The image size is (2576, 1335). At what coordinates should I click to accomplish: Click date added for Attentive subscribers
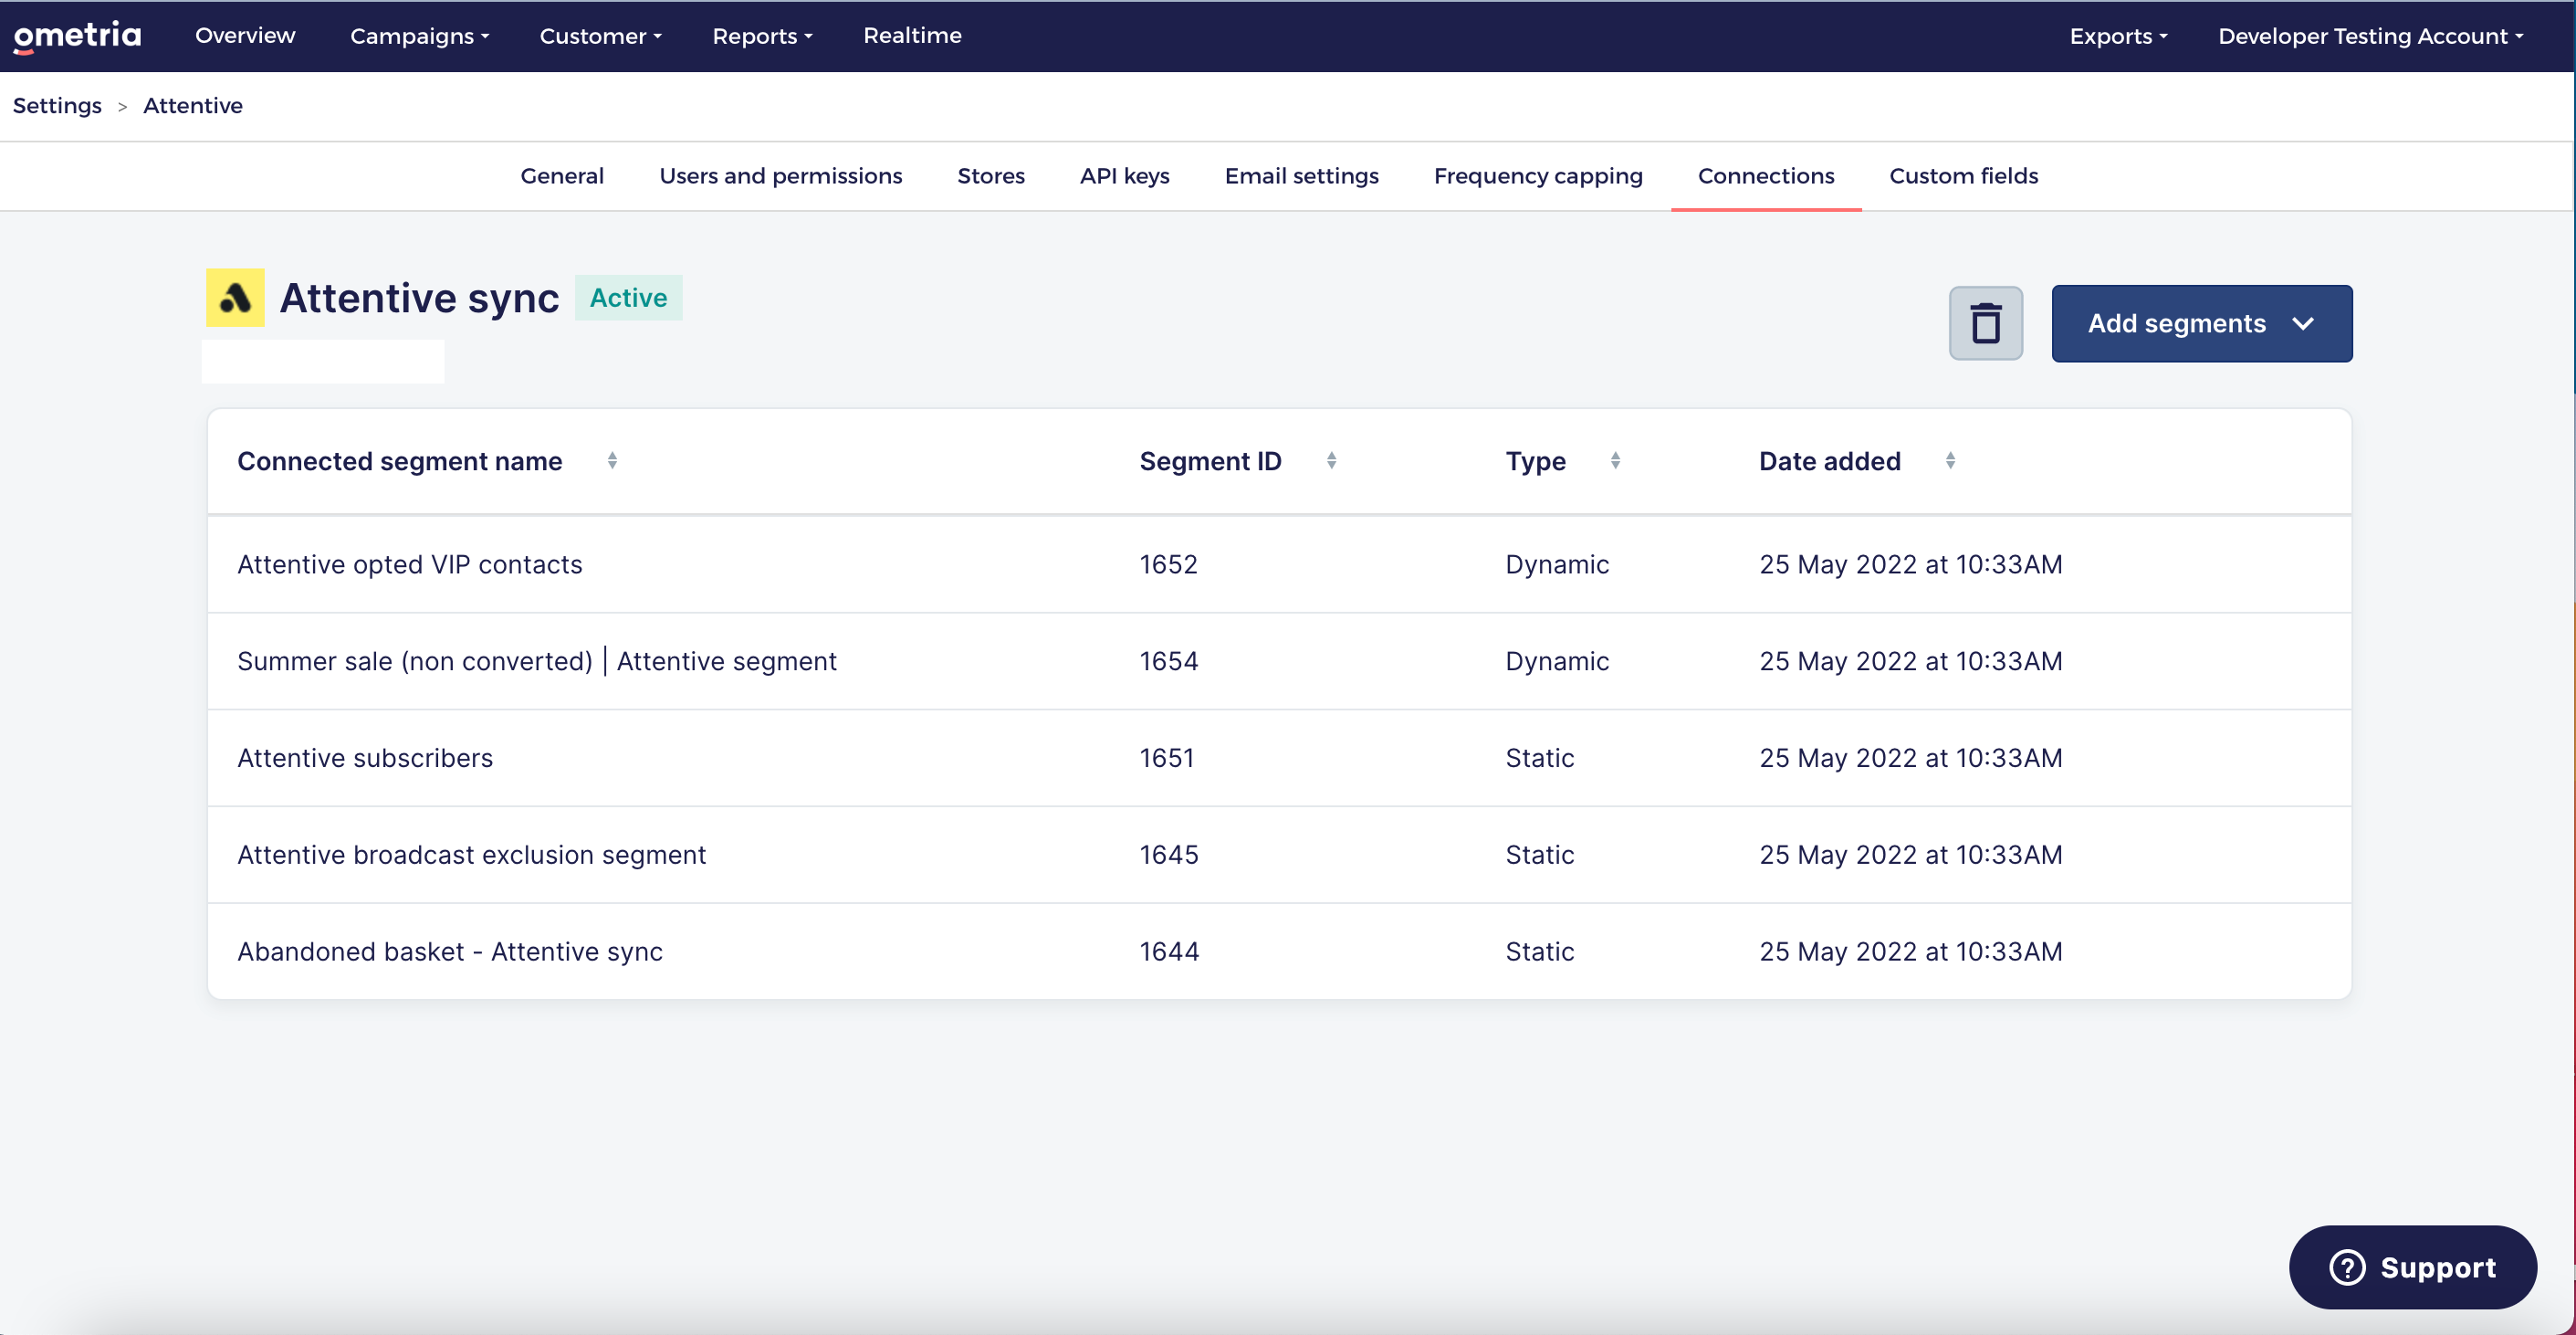[x=1910, y=758]
